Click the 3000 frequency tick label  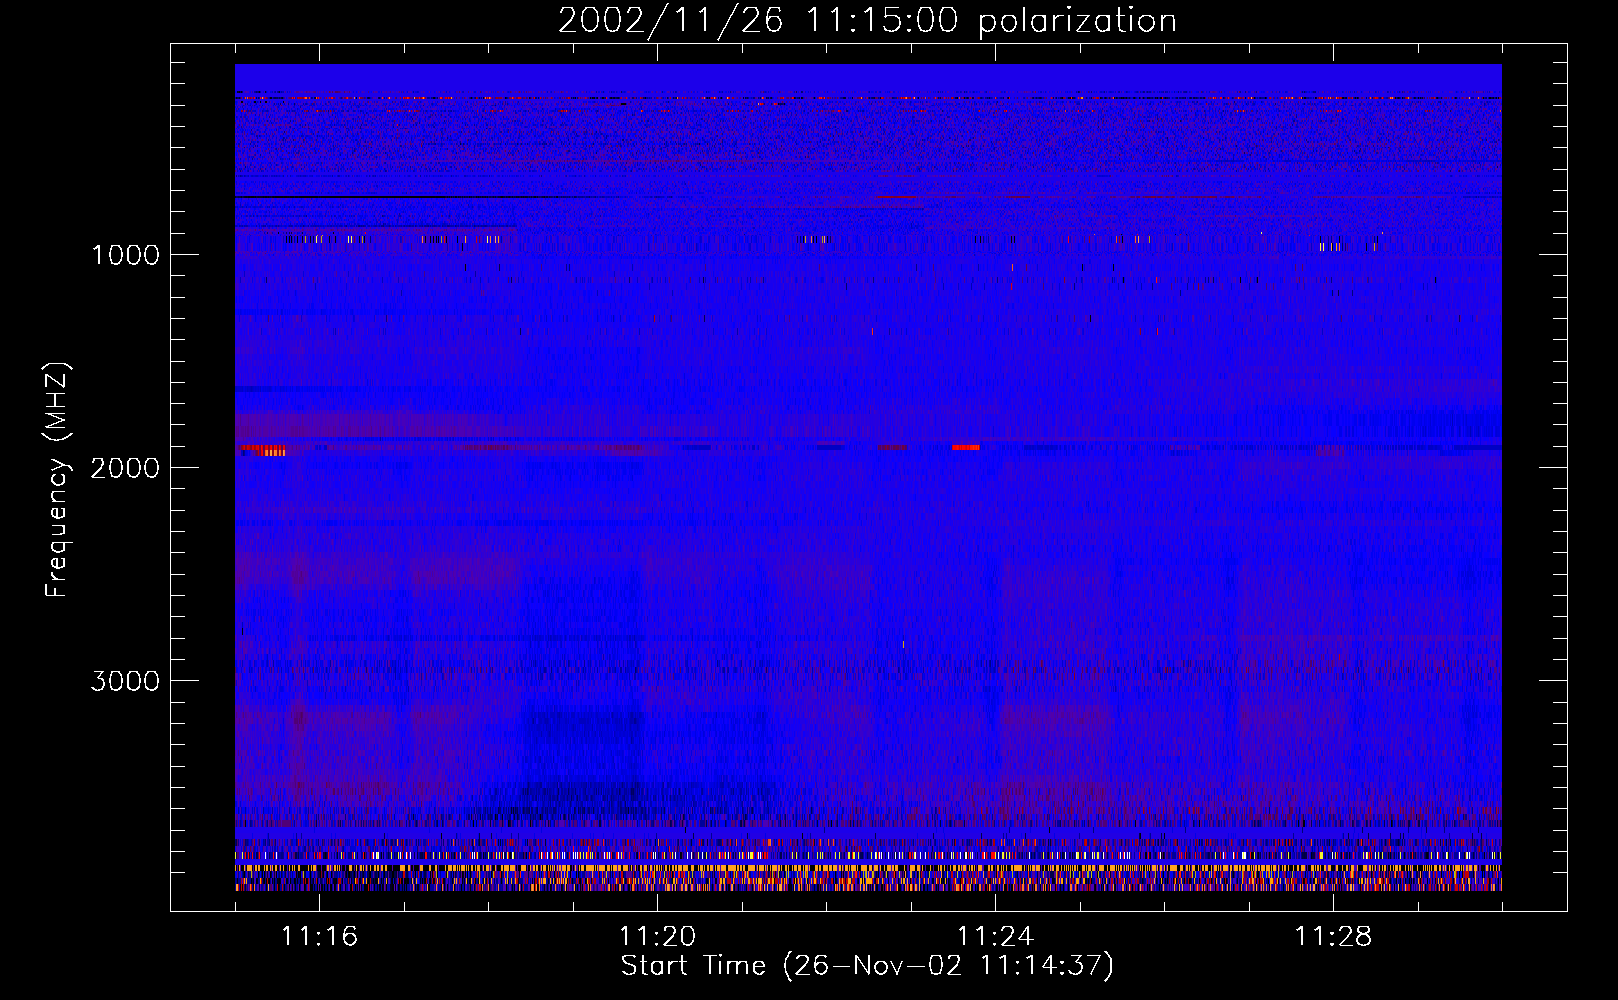(x=125, y=681)
